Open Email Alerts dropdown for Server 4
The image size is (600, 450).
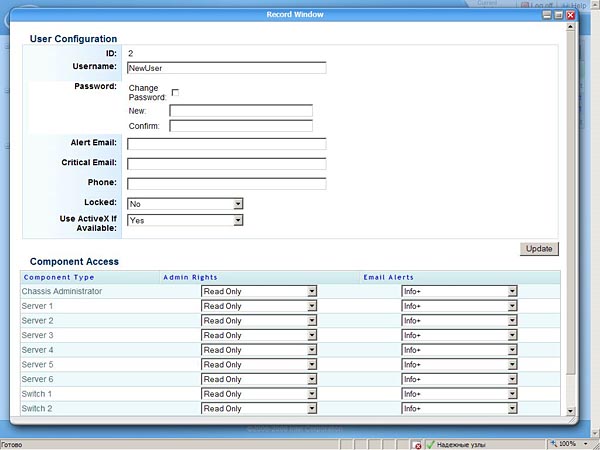pos(512,350)
